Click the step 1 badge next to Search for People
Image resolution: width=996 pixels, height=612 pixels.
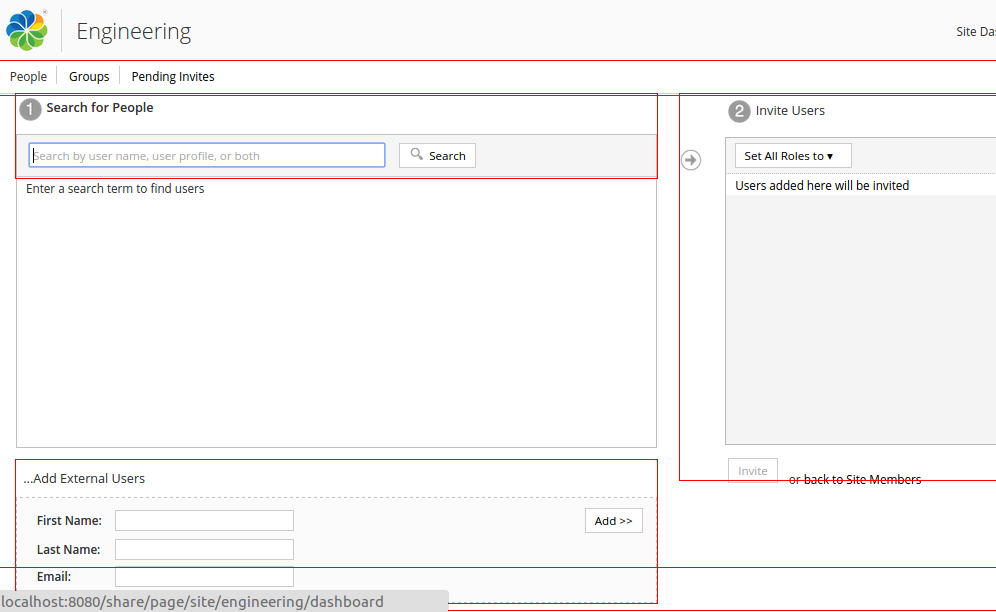click(x=30, y=109)
